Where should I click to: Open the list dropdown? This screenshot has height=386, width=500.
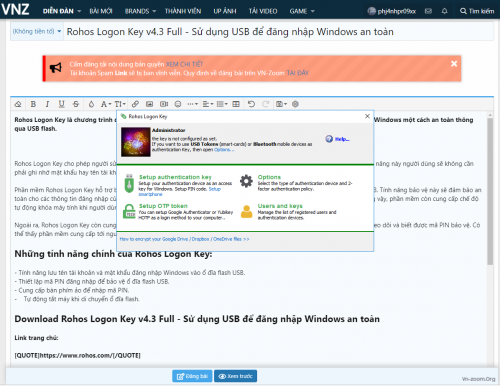(222, 104)
